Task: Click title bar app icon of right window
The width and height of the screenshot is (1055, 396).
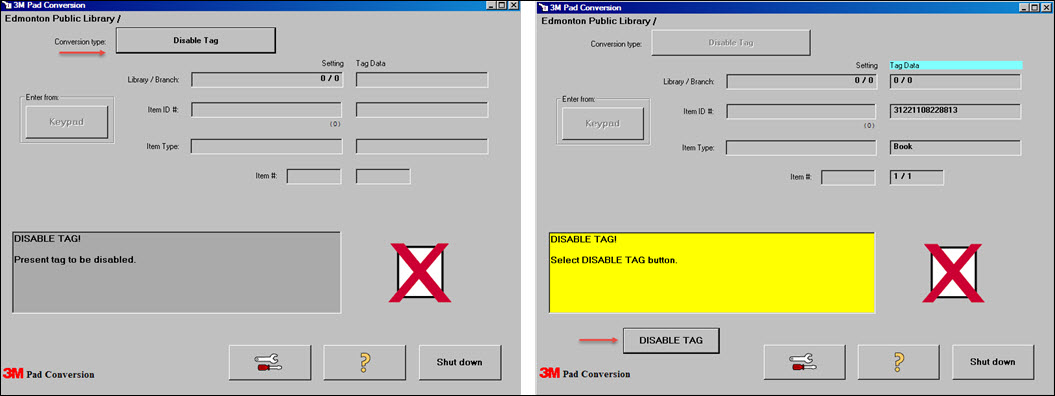Action: tap(544, 7)
